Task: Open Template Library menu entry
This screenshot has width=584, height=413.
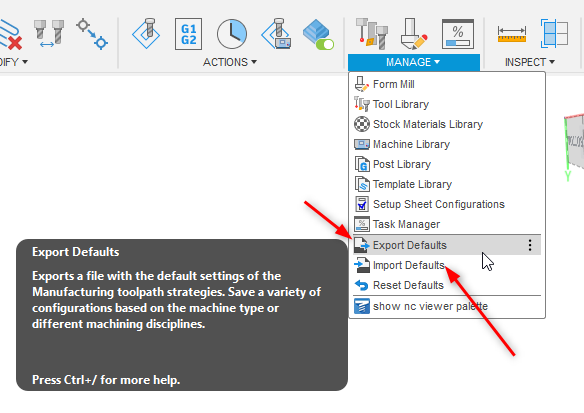Action: pos(446,184)
